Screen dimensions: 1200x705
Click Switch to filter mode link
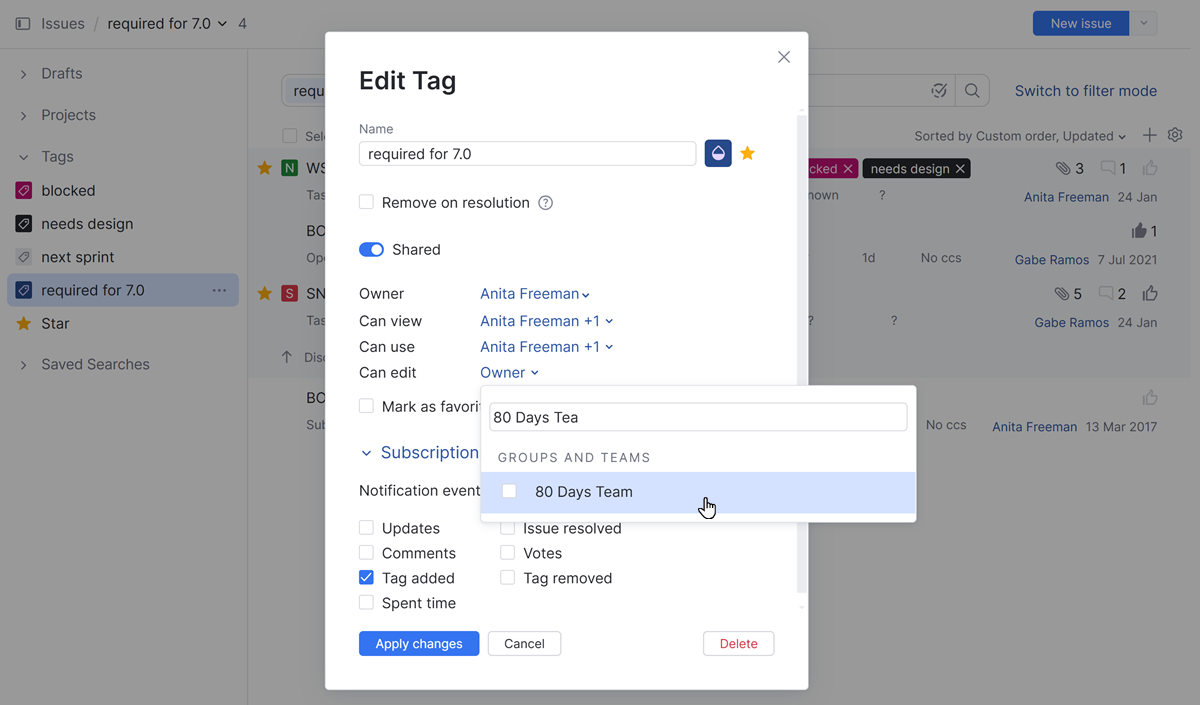1085,91
